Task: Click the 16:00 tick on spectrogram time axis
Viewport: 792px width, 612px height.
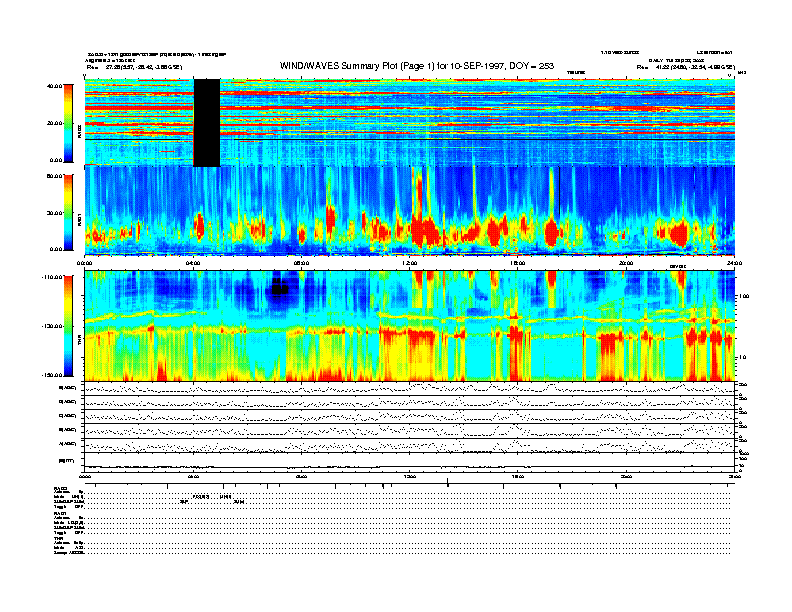Action: tap(518, 263)
